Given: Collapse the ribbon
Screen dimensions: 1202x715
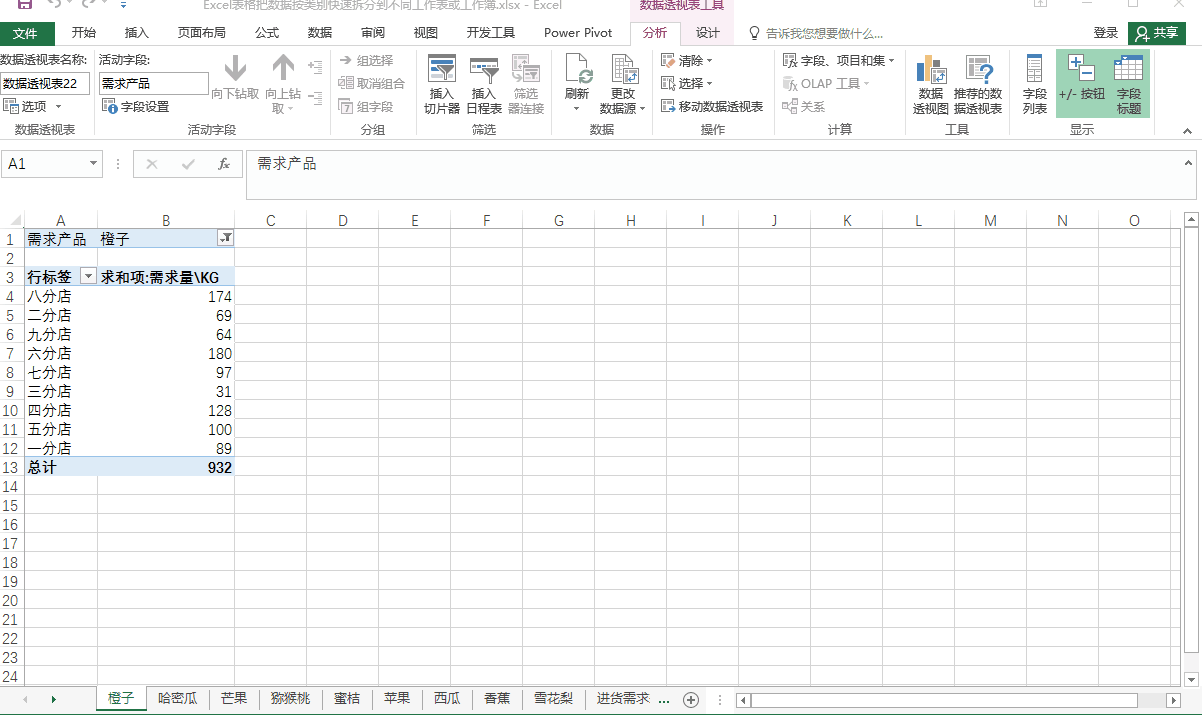Looking at the screenshot, I should point(1188,131).
